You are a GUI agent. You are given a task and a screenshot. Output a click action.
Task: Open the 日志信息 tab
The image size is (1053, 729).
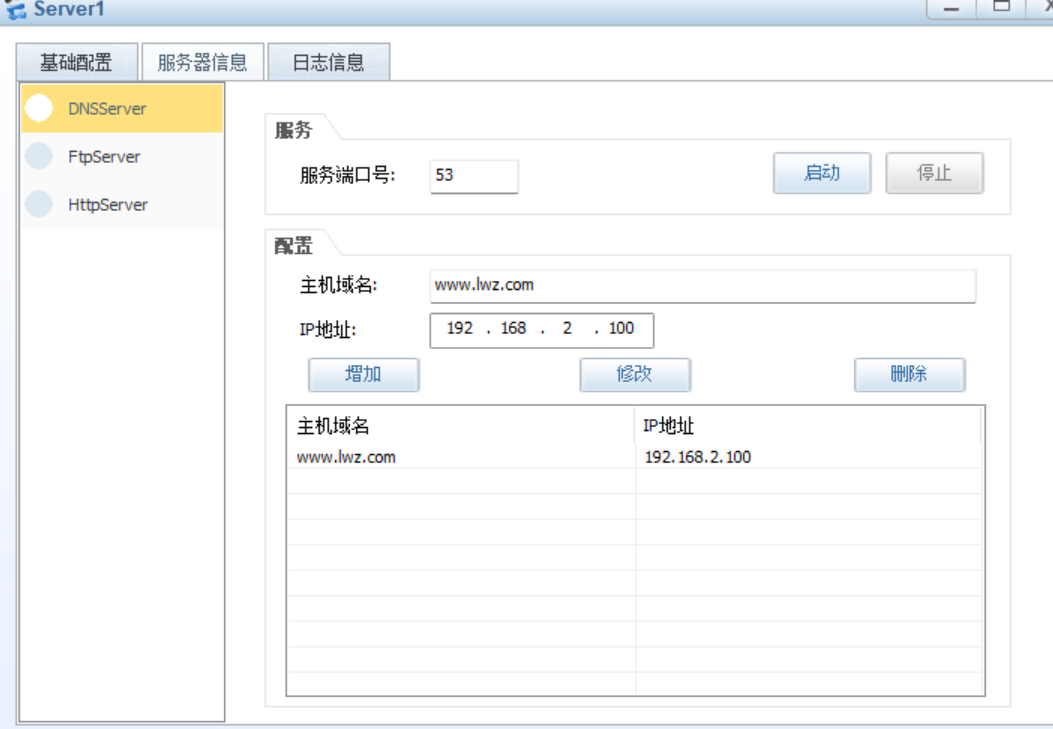pos(328,62)
